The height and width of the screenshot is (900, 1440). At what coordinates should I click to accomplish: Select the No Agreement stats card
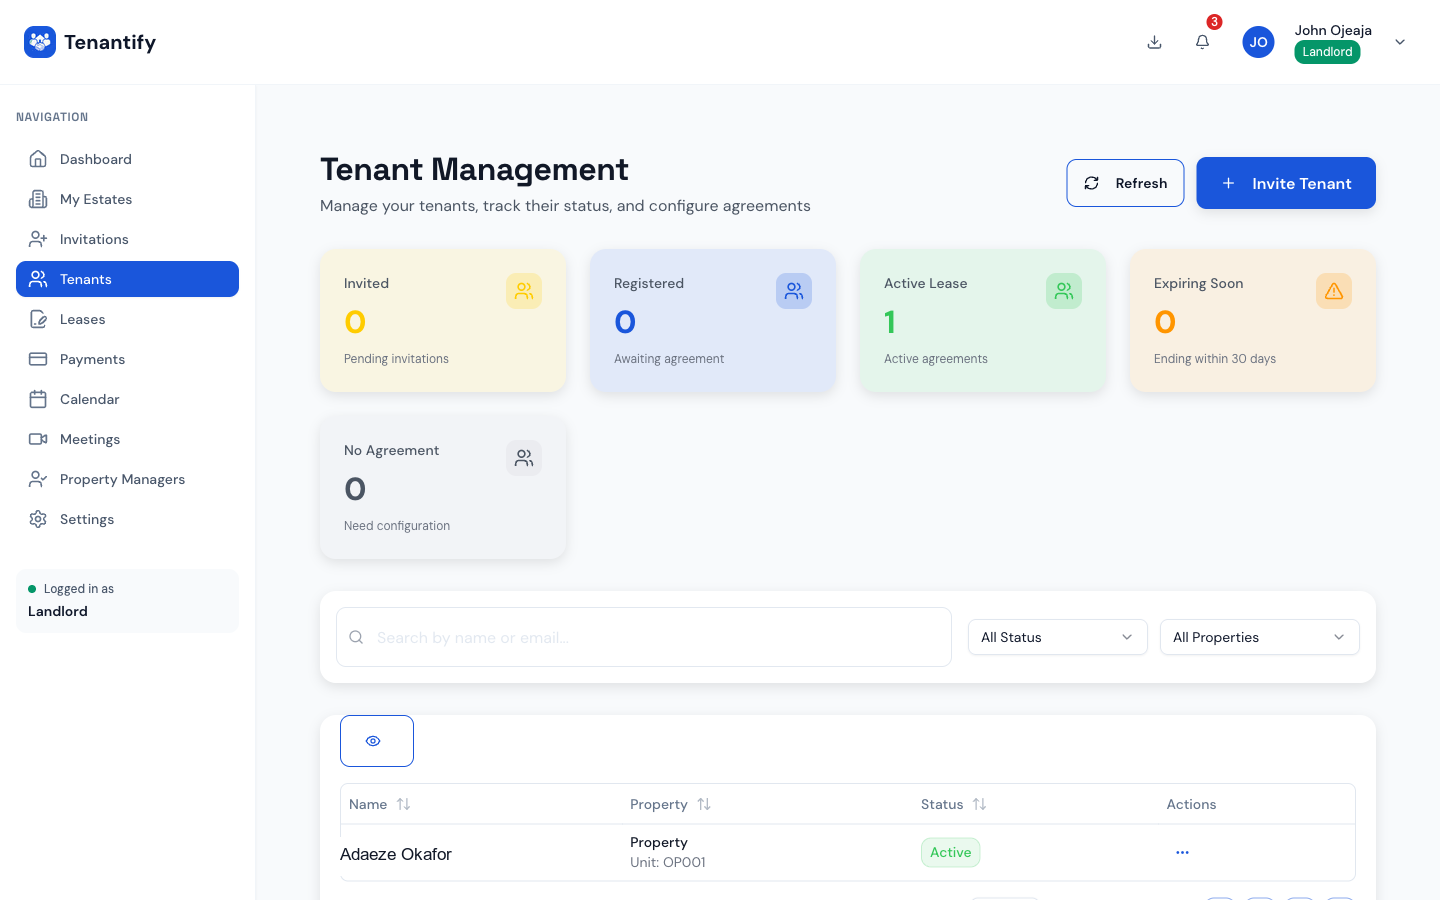click(443, 487)
